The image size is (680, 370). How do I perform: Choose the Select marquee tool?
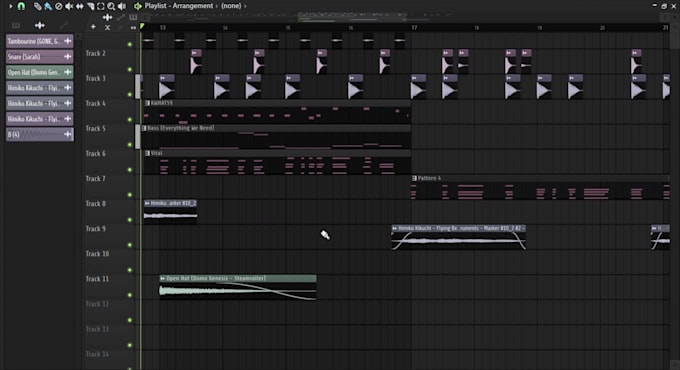coord(101,6)
